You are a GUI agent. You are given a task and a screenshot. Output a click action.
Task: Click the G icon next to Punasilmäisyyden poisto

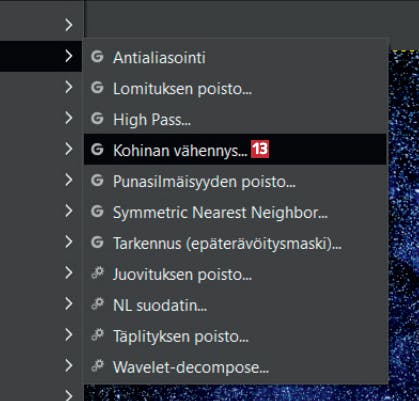pos(97,181)
